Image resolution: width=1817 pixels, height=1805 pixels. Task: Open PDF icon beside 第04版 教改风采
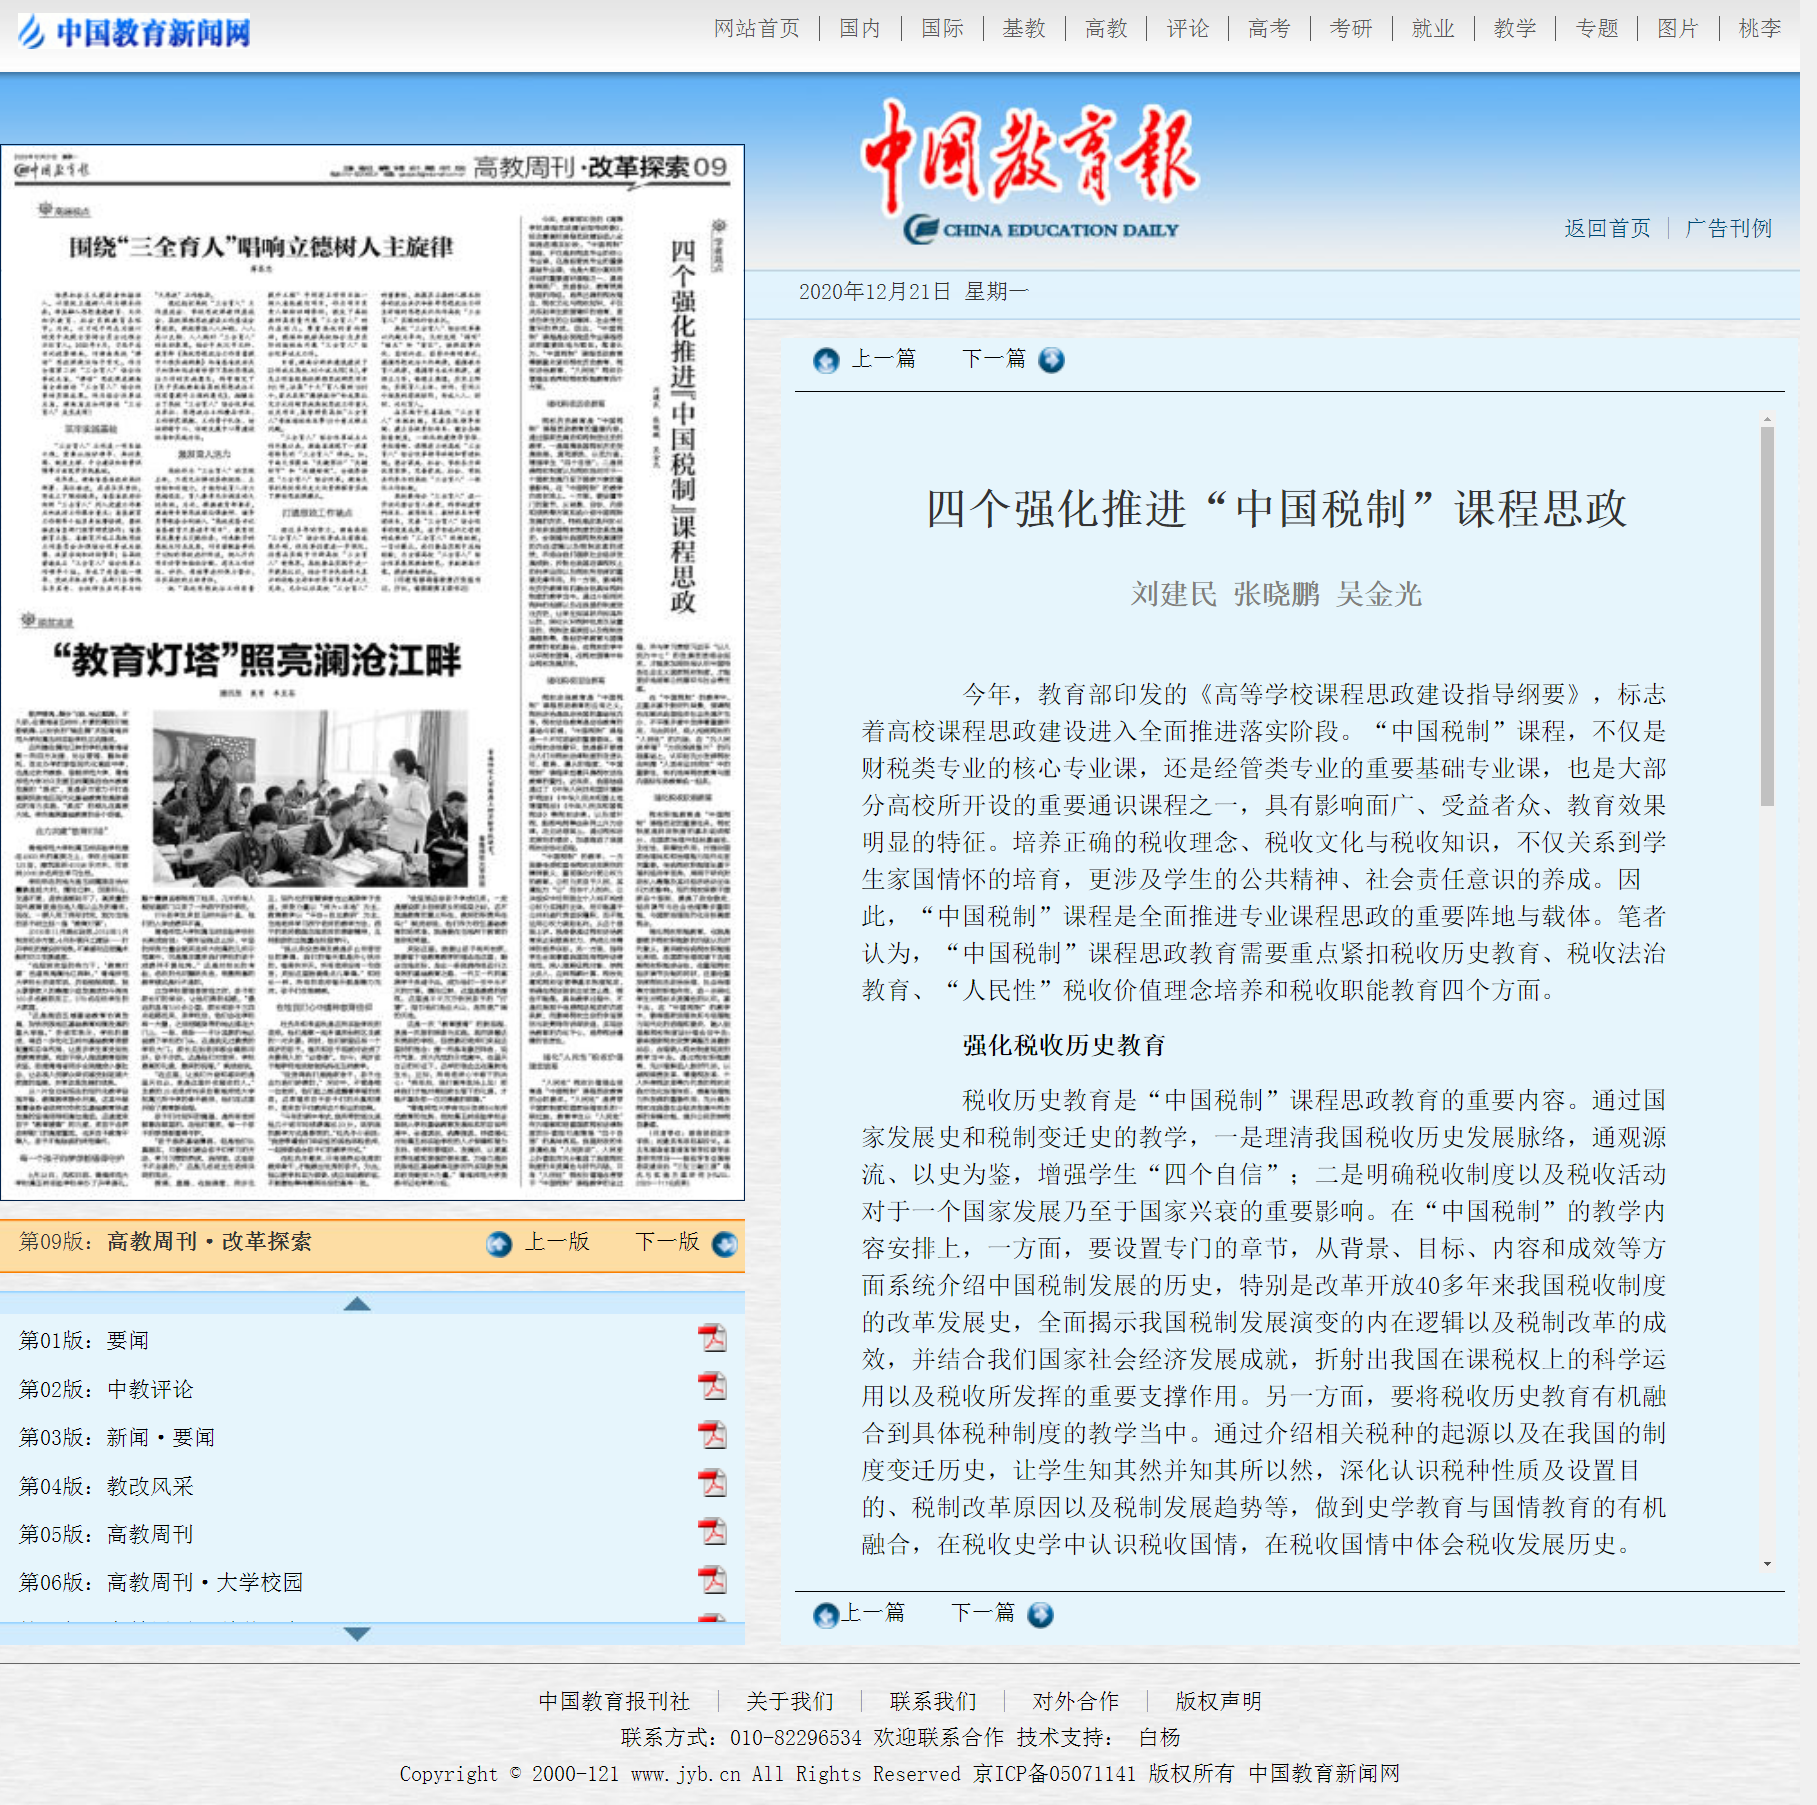tap(712, 1484)
